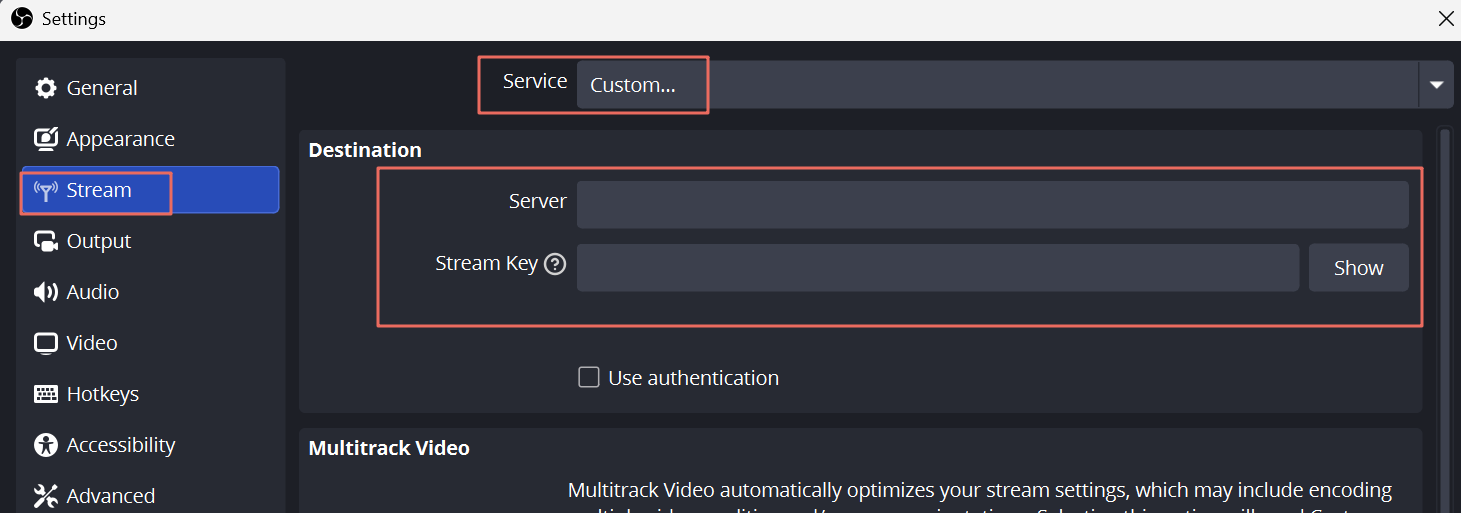Image resolution: width=1461 pixels, height=513 pixels.
Task: Click the Multitrack Video section heading
Action: [389, 448]
